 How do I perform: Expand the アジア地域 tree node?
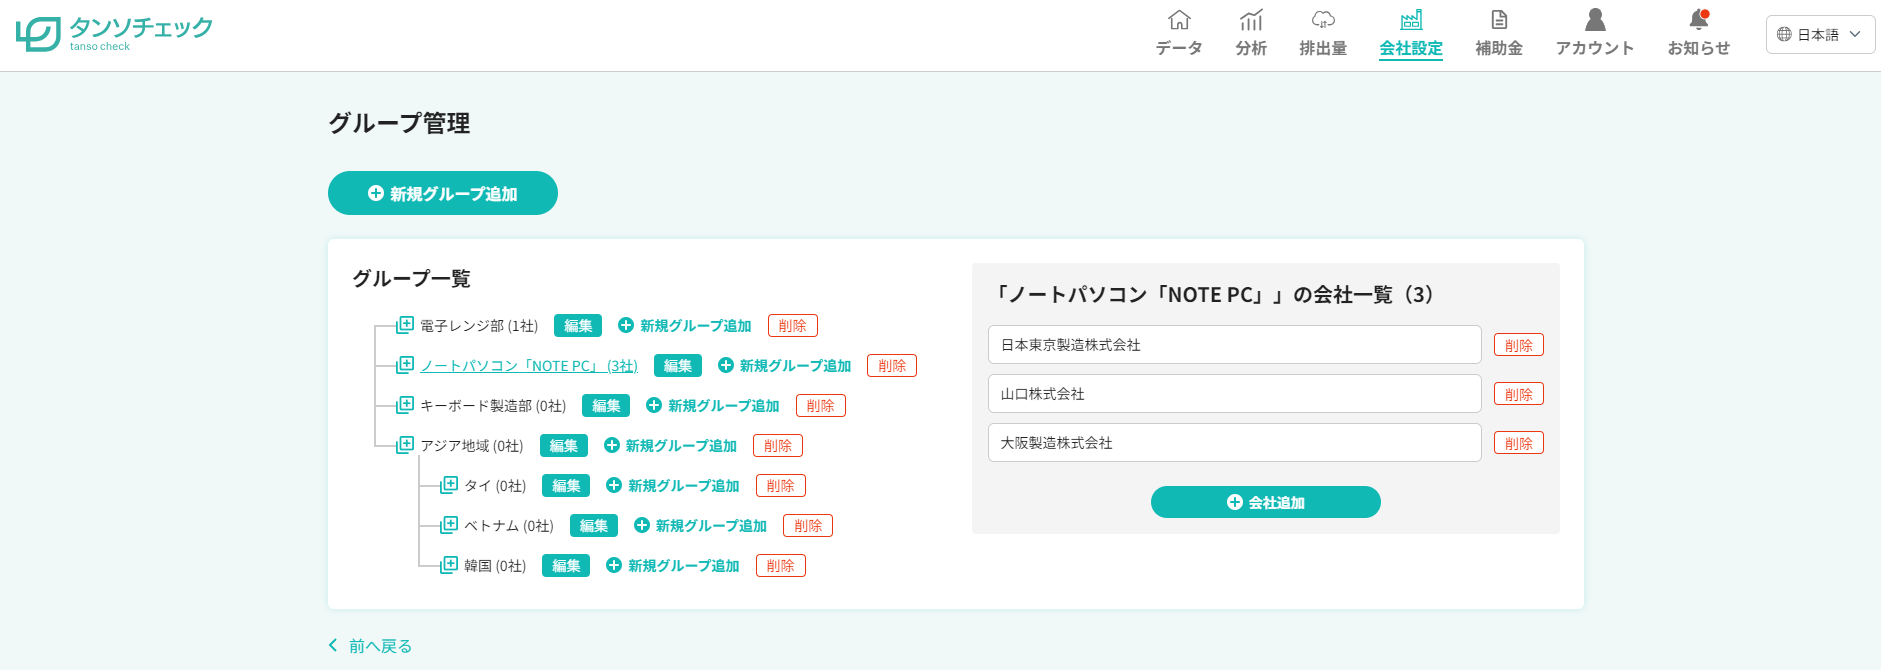(405, 445)
